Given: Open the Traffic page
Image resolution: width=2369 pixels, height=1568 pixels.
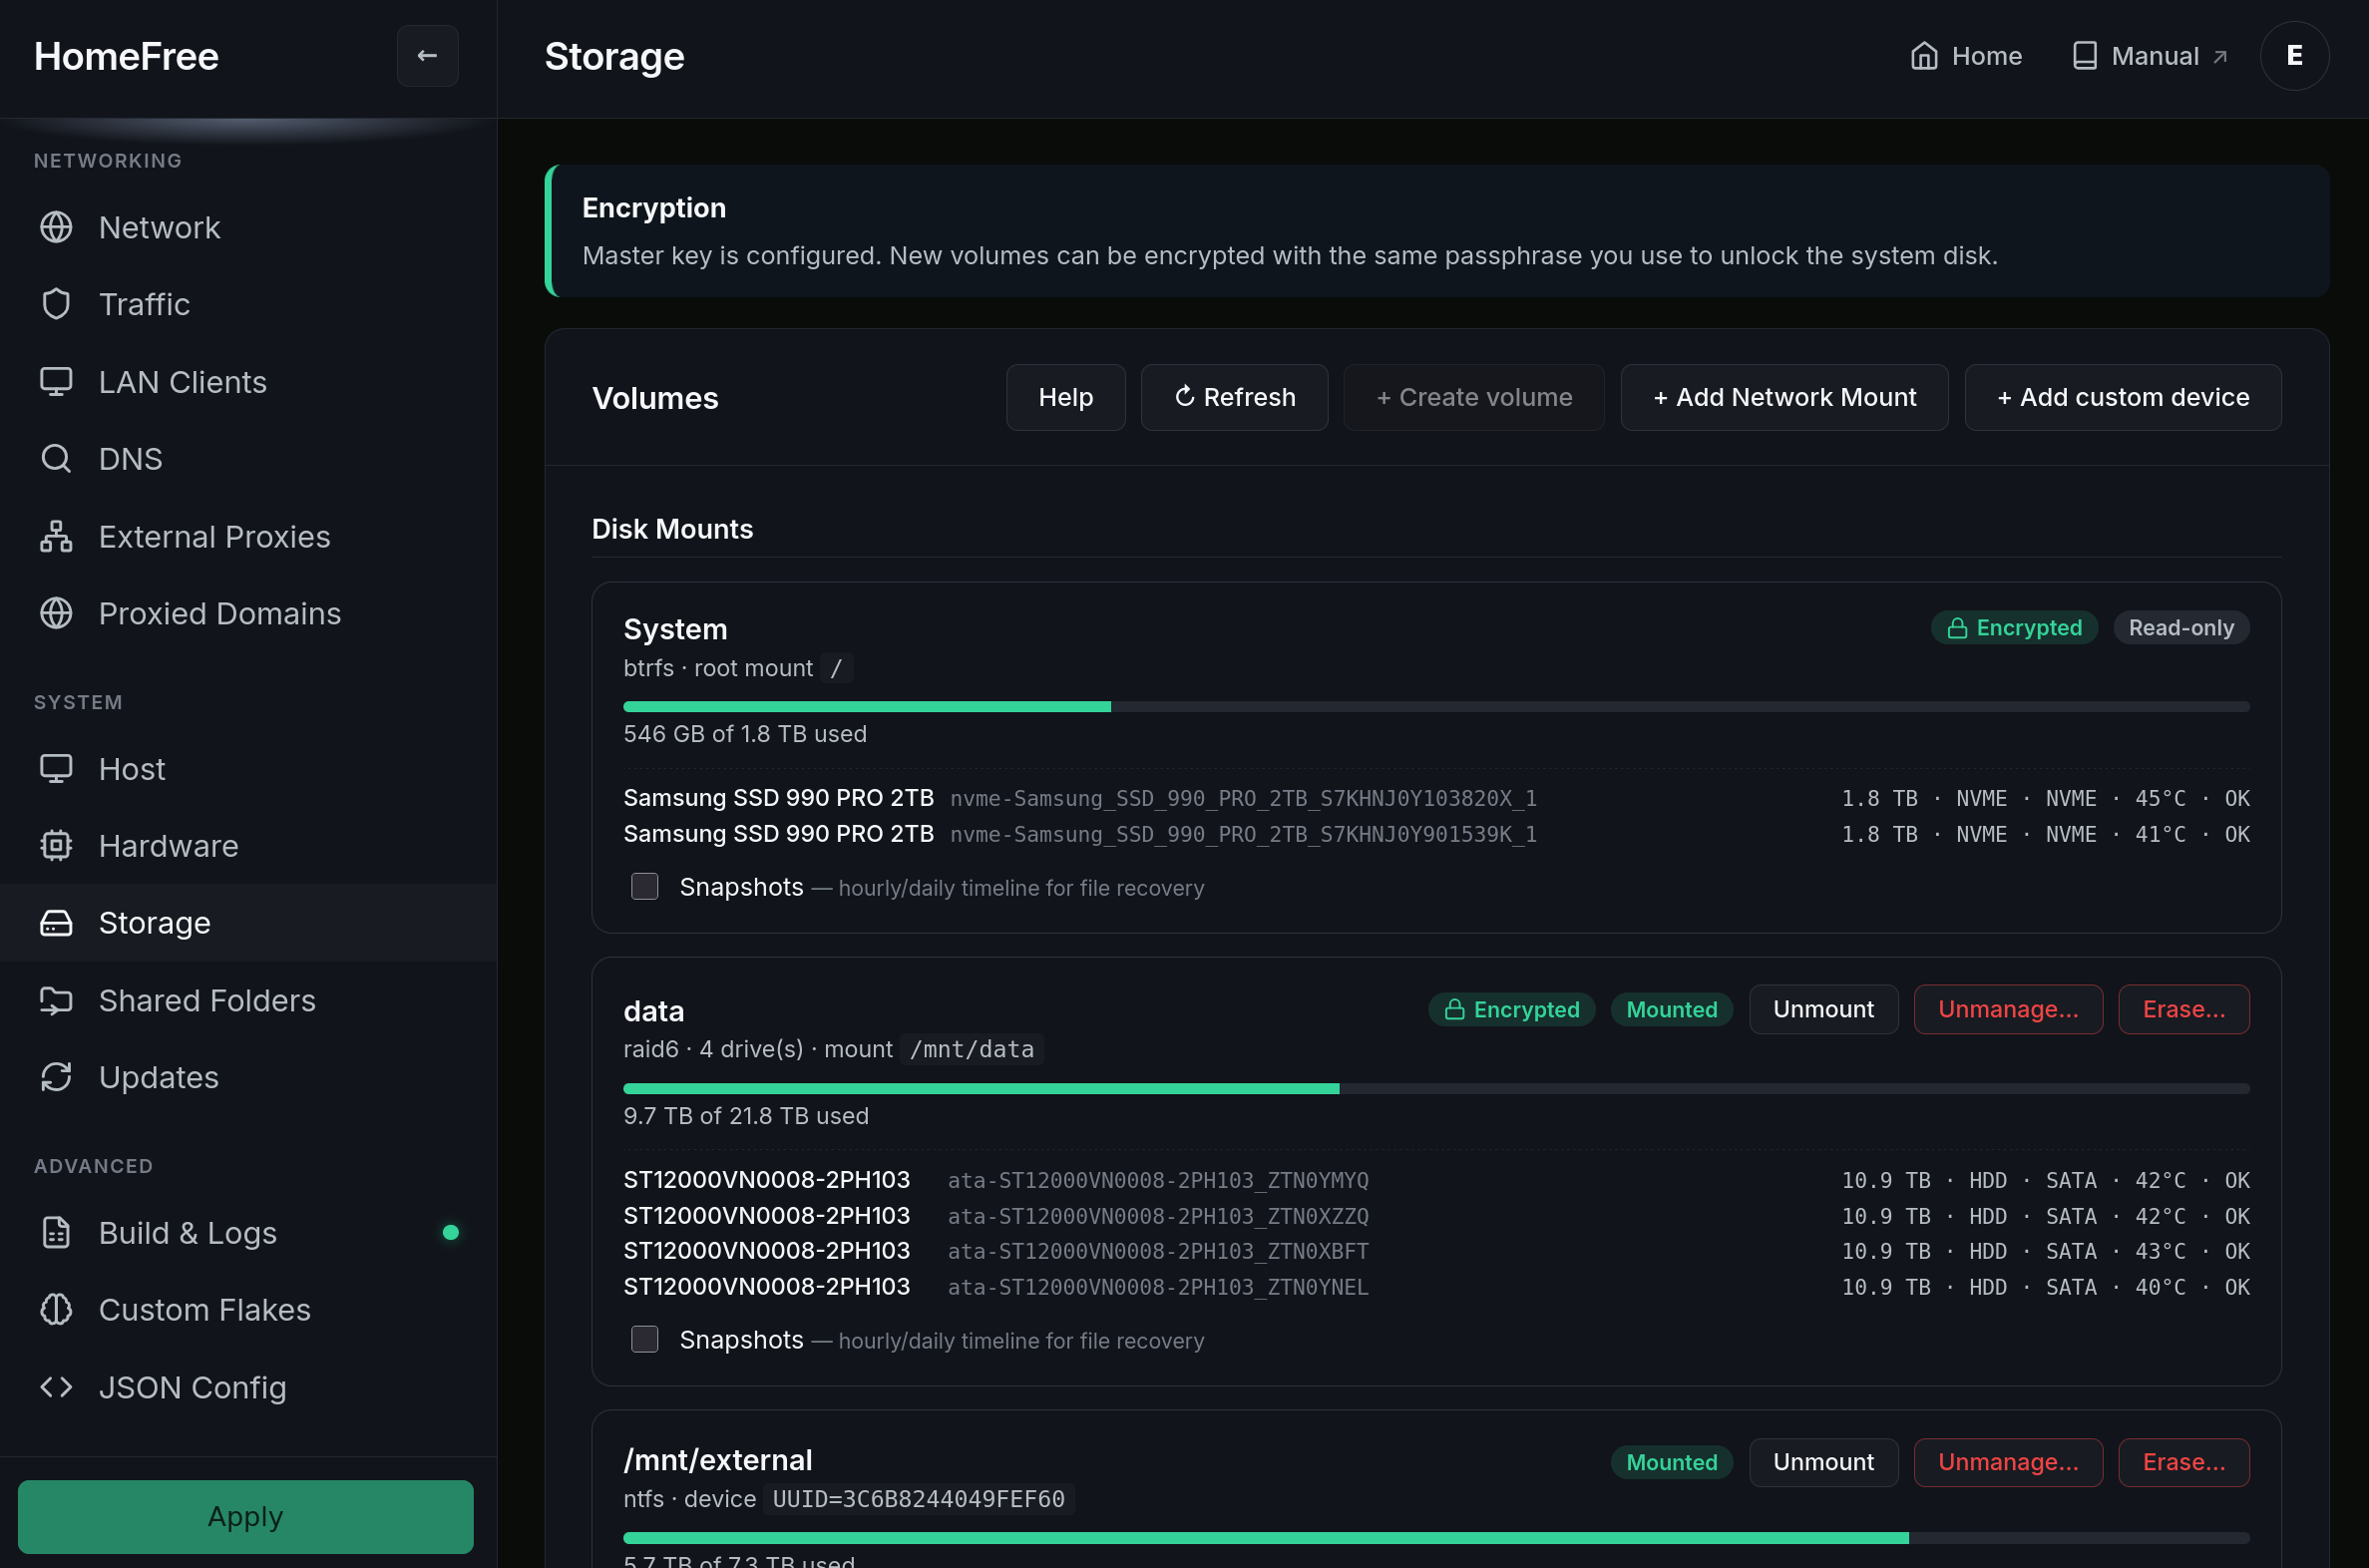Looking at the screenshot, I should click(x=248, y=304).
